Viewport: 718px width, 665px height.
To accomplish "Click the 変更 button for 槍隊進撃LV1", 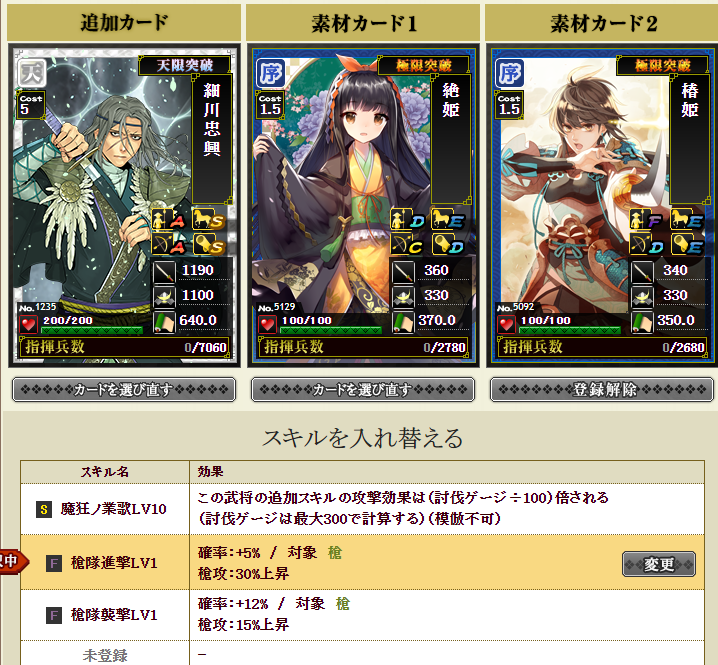I will coord(659,564).
